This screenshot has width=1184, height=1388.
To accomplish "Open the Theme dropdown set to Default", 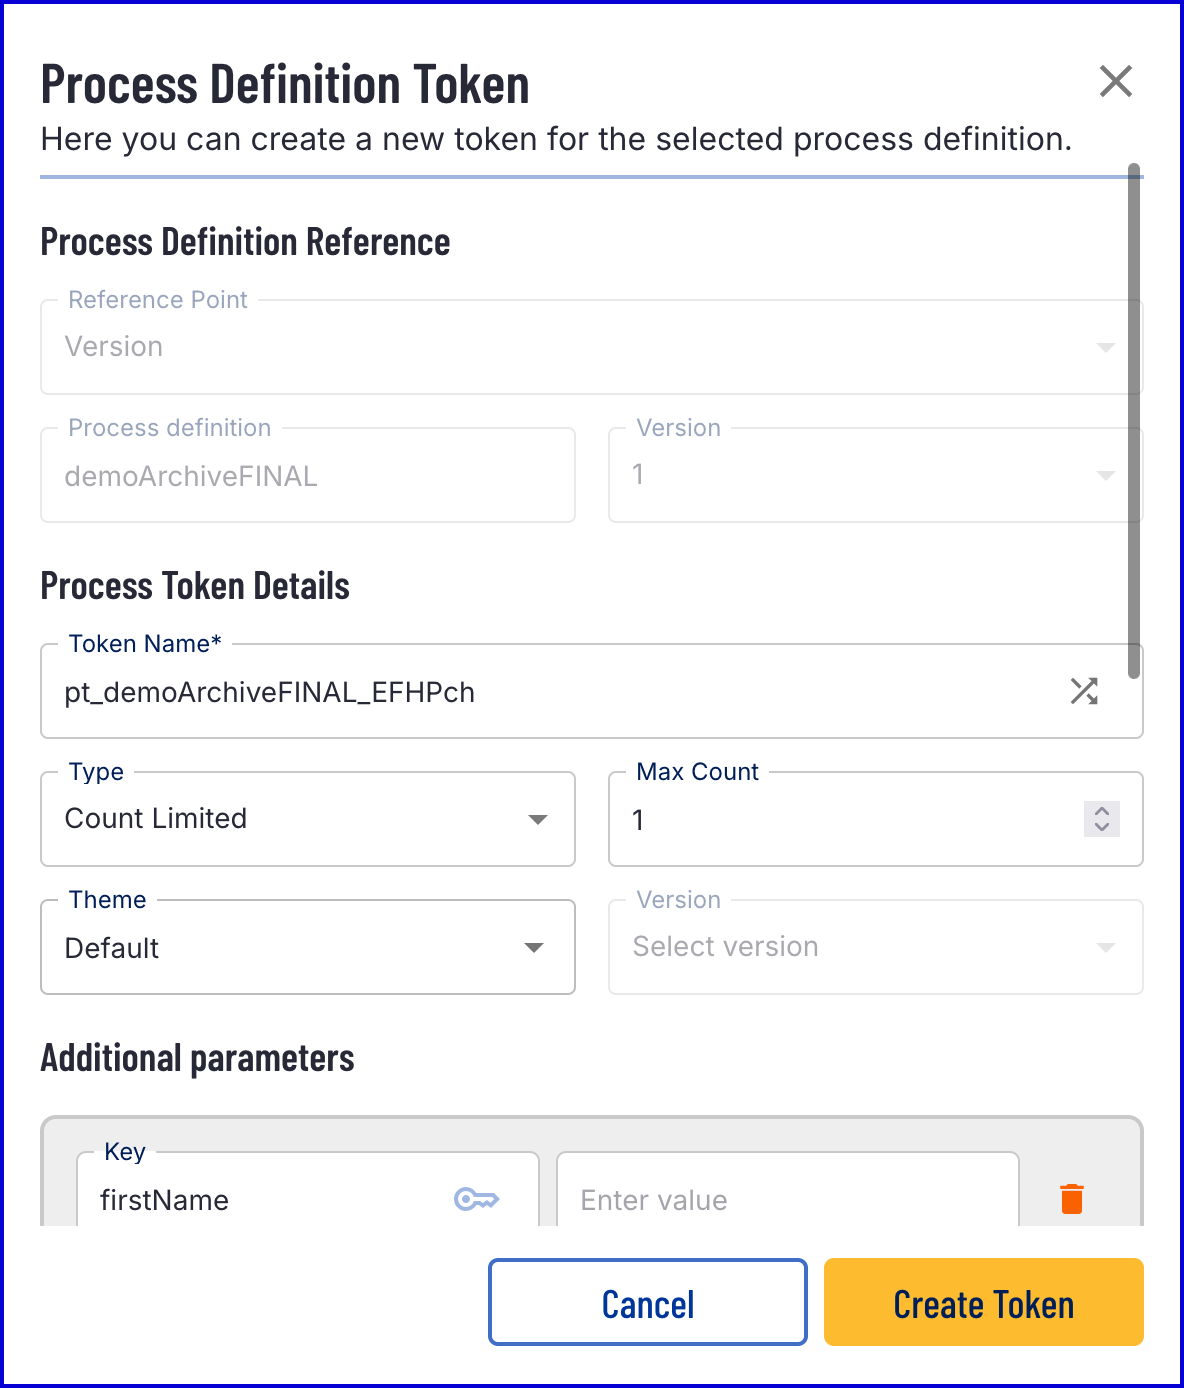I will [x=308, y=947].
